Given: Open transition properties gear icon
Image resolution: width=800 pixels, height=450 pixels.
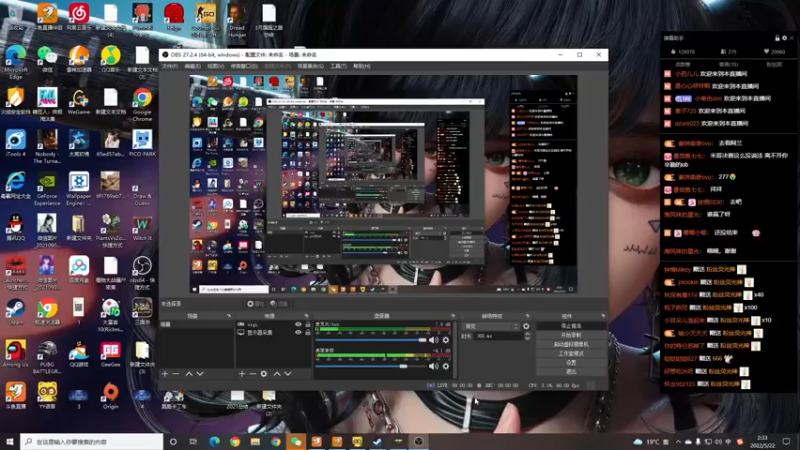Looking at the screenshot, I should 526,326.
